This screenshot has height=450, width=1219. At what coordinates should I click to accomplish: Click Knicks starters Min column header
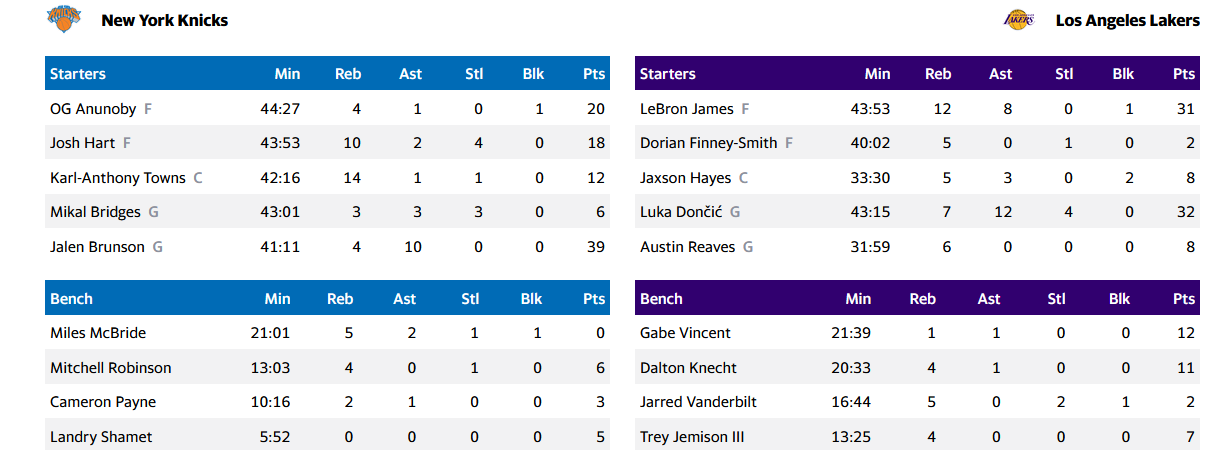click(x=288, y=74)
